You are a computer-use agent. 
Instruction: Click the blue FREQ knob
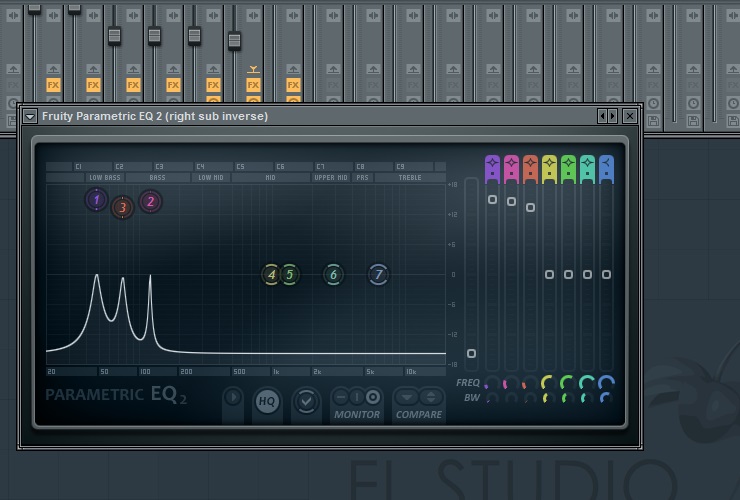[x=606, y=383]
